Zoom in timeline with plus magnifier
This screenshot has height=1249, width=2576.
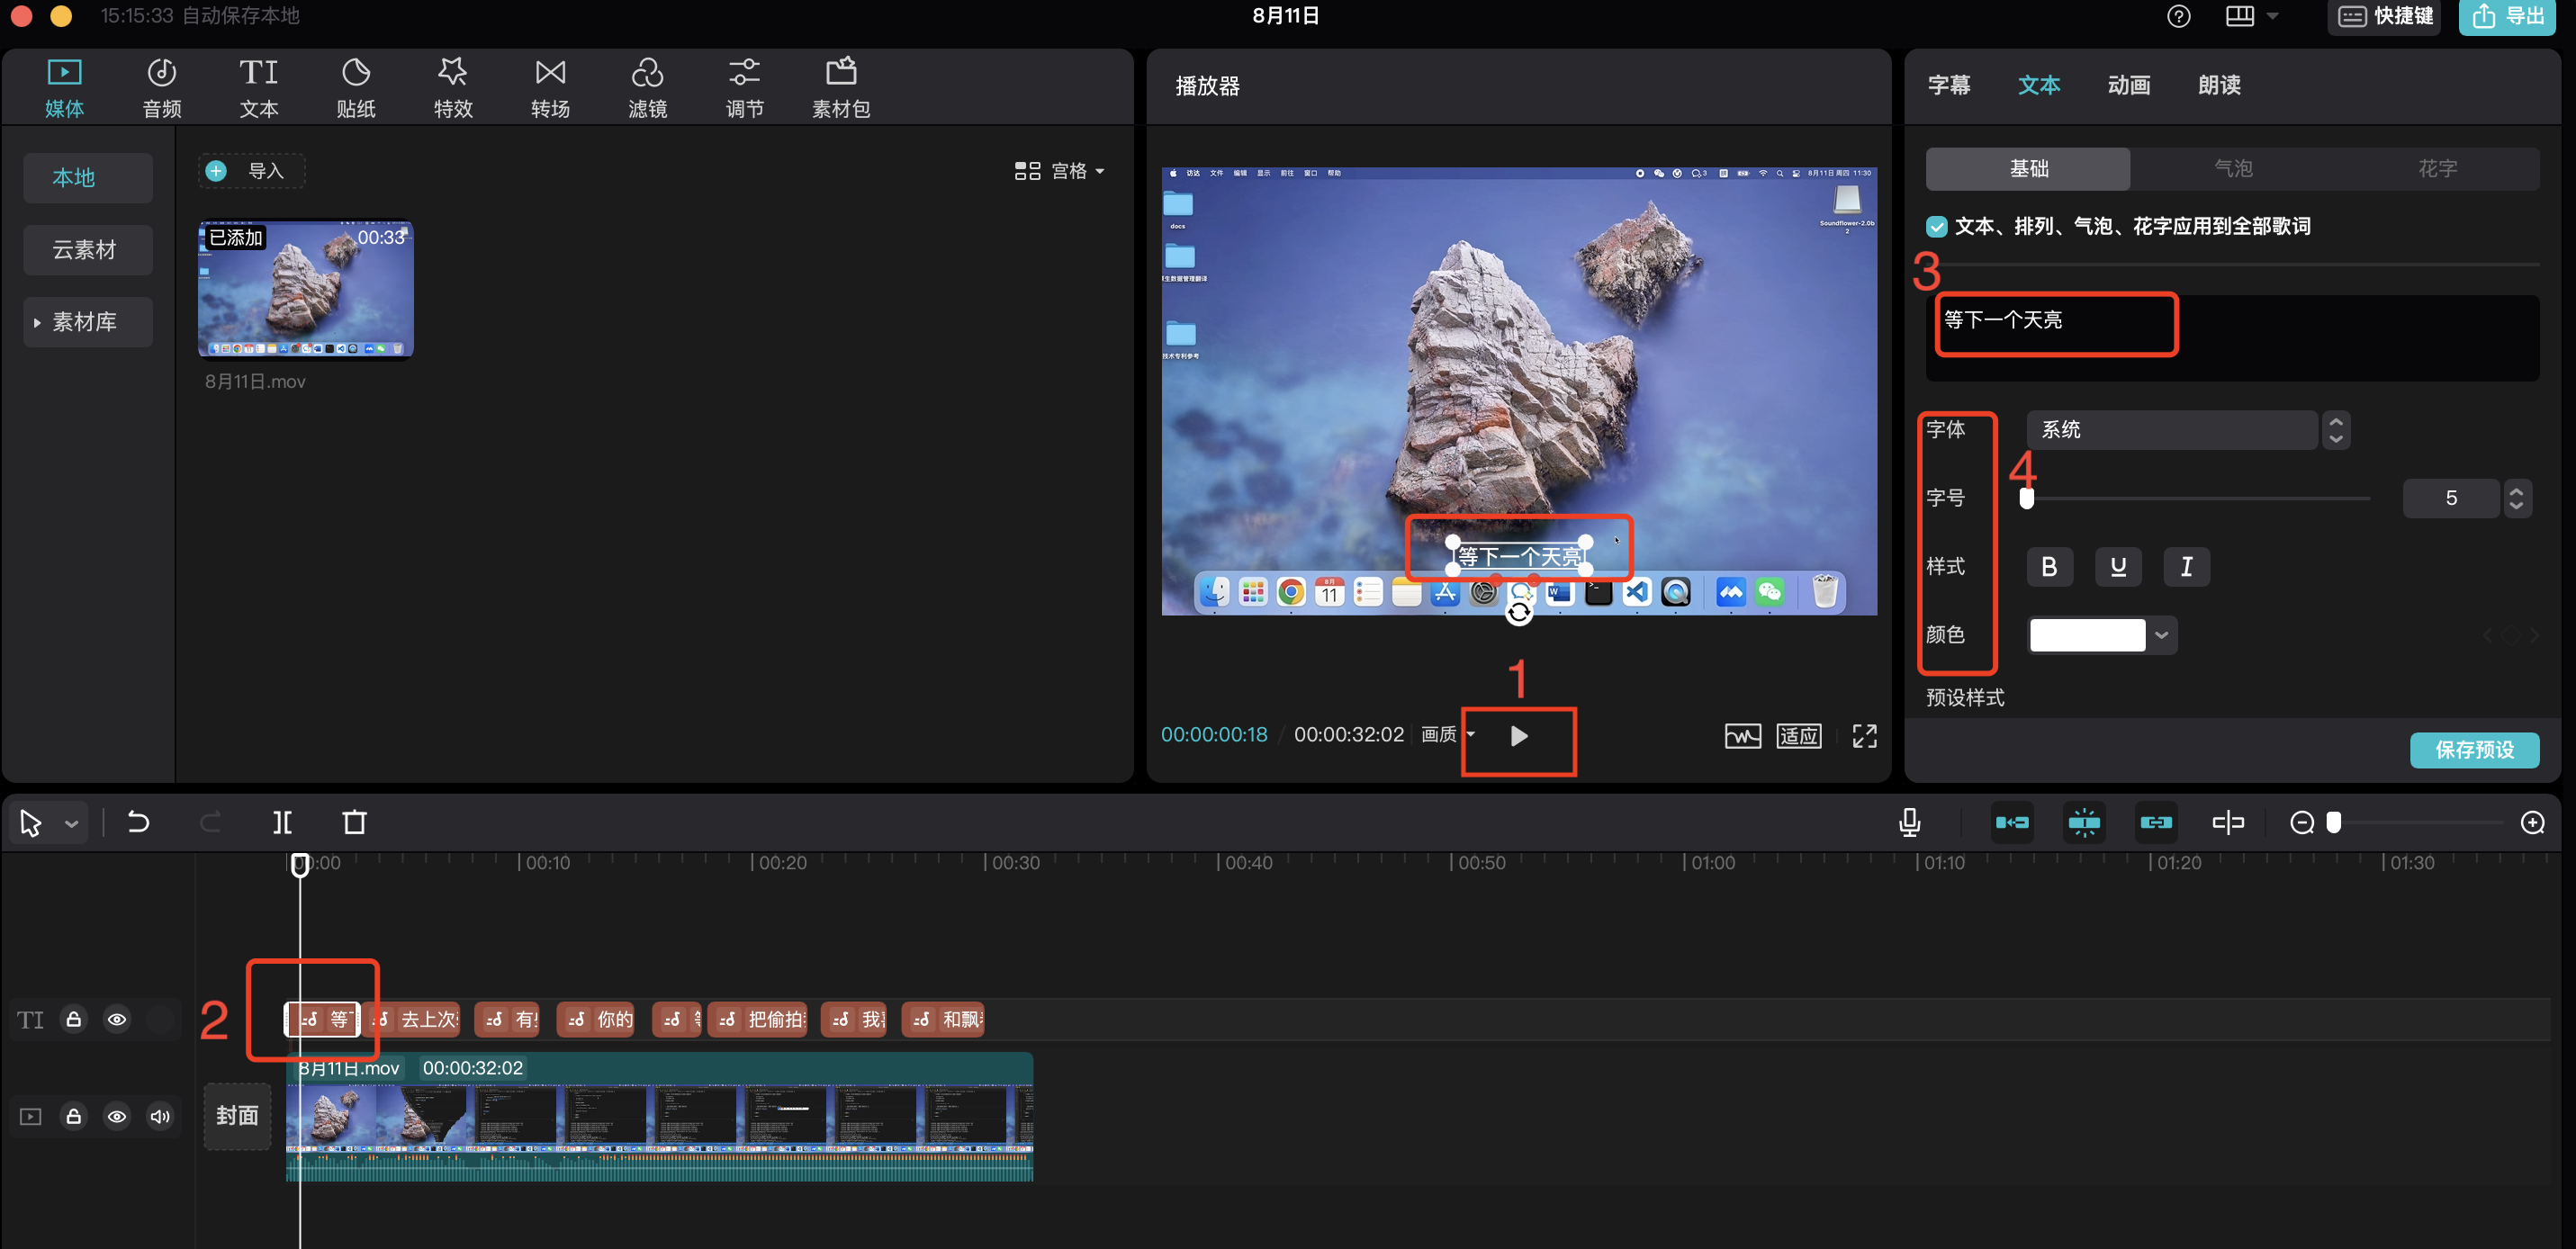[2532, 822]
